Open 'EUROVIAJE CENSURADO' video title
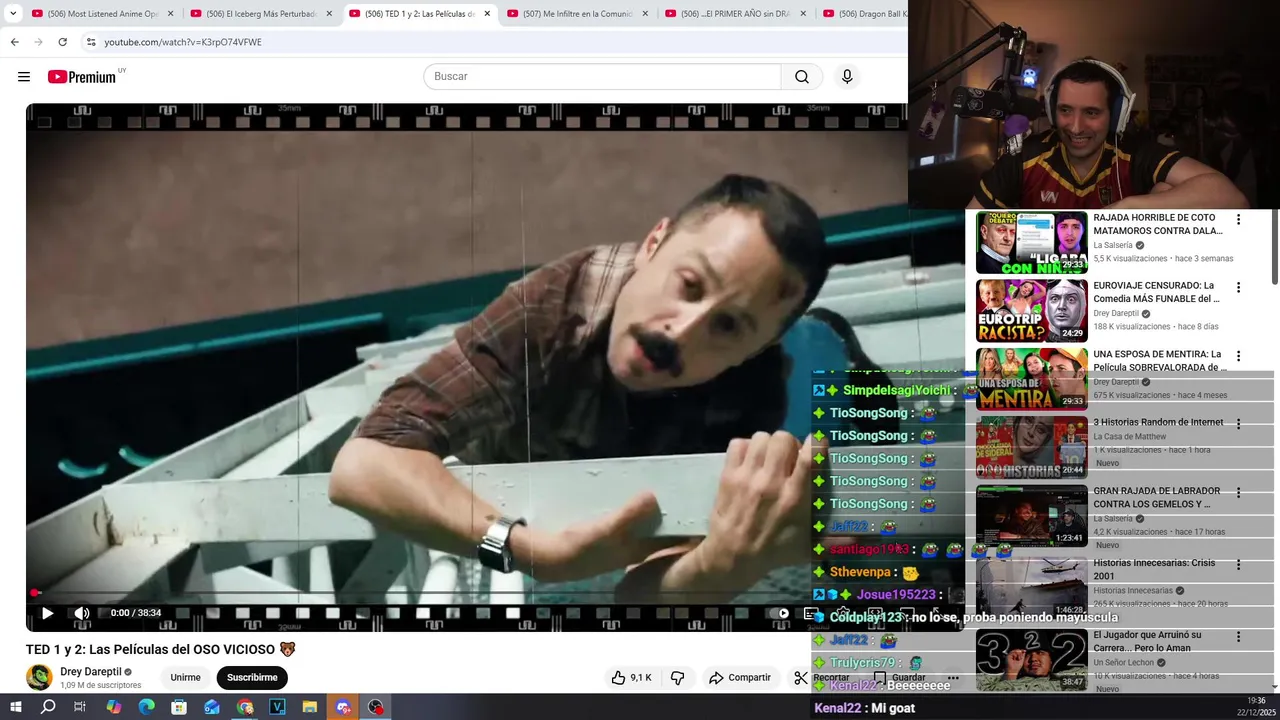 pyautogui.click(x=1157, y=292)
